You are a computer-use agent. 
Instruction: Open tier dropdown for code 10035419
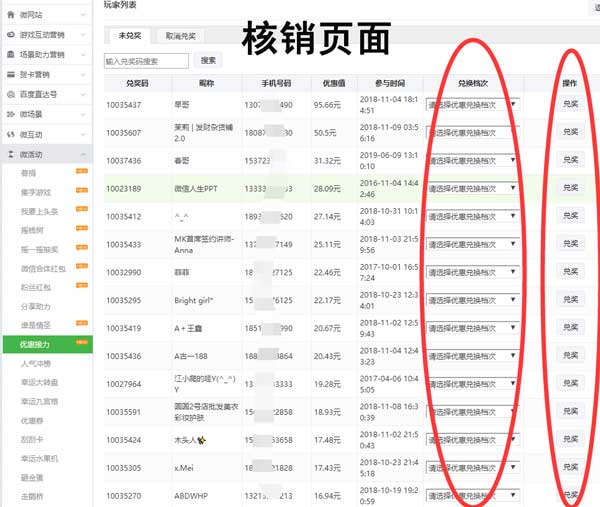coord(473,328)
